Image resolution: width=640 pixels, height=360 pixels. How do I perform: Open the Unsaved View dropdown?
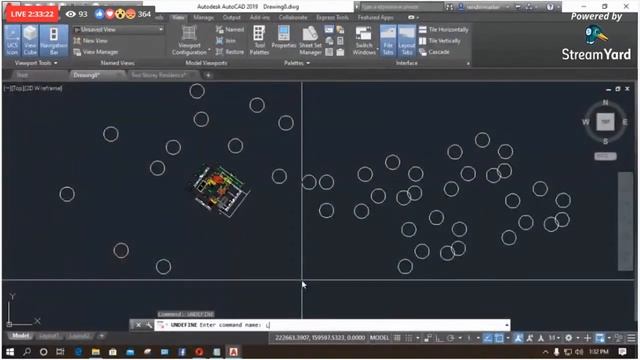pyautogui.click(x=118, y=29)
